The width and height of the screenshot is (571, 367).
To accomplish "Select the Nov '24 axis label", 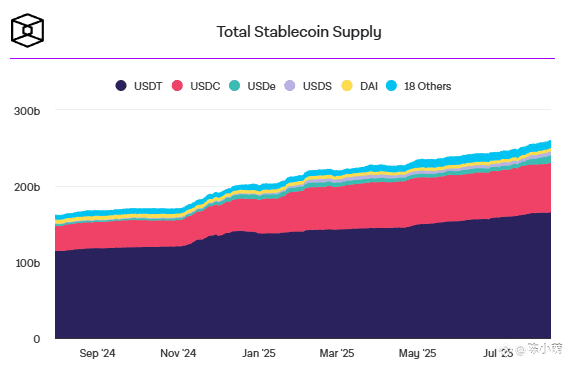I will 178,353.
